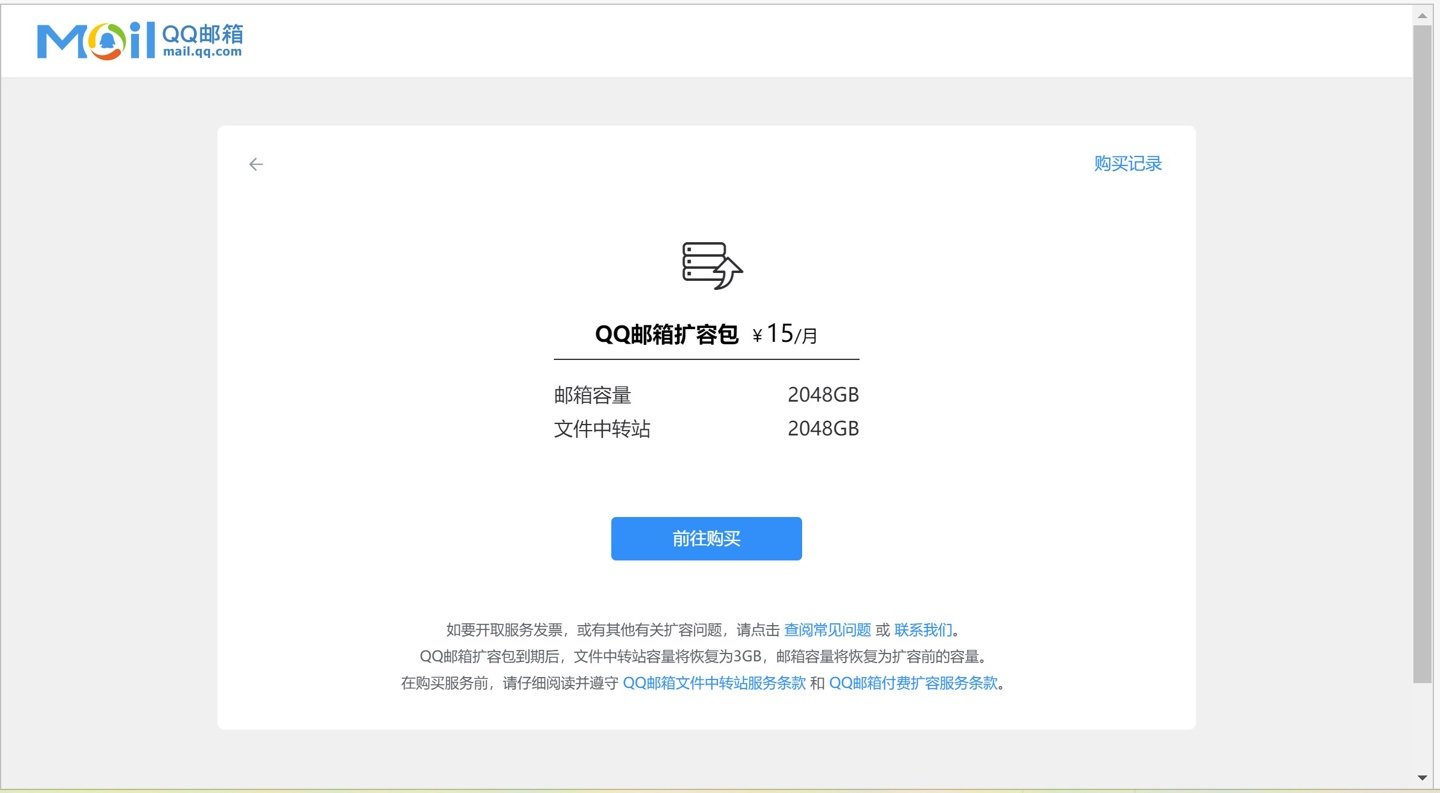Click the left-pointing navigation arrow icon
The width and height of the screenshot is (1440, 793).
coord(255,164)
